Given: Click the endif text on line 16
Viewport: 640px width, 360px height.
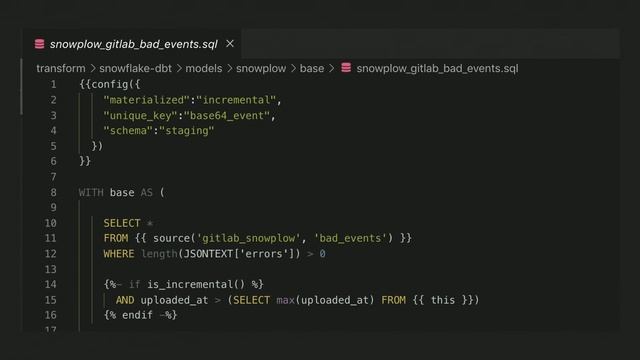Looking at the screenshot, I should click(137, 315).
